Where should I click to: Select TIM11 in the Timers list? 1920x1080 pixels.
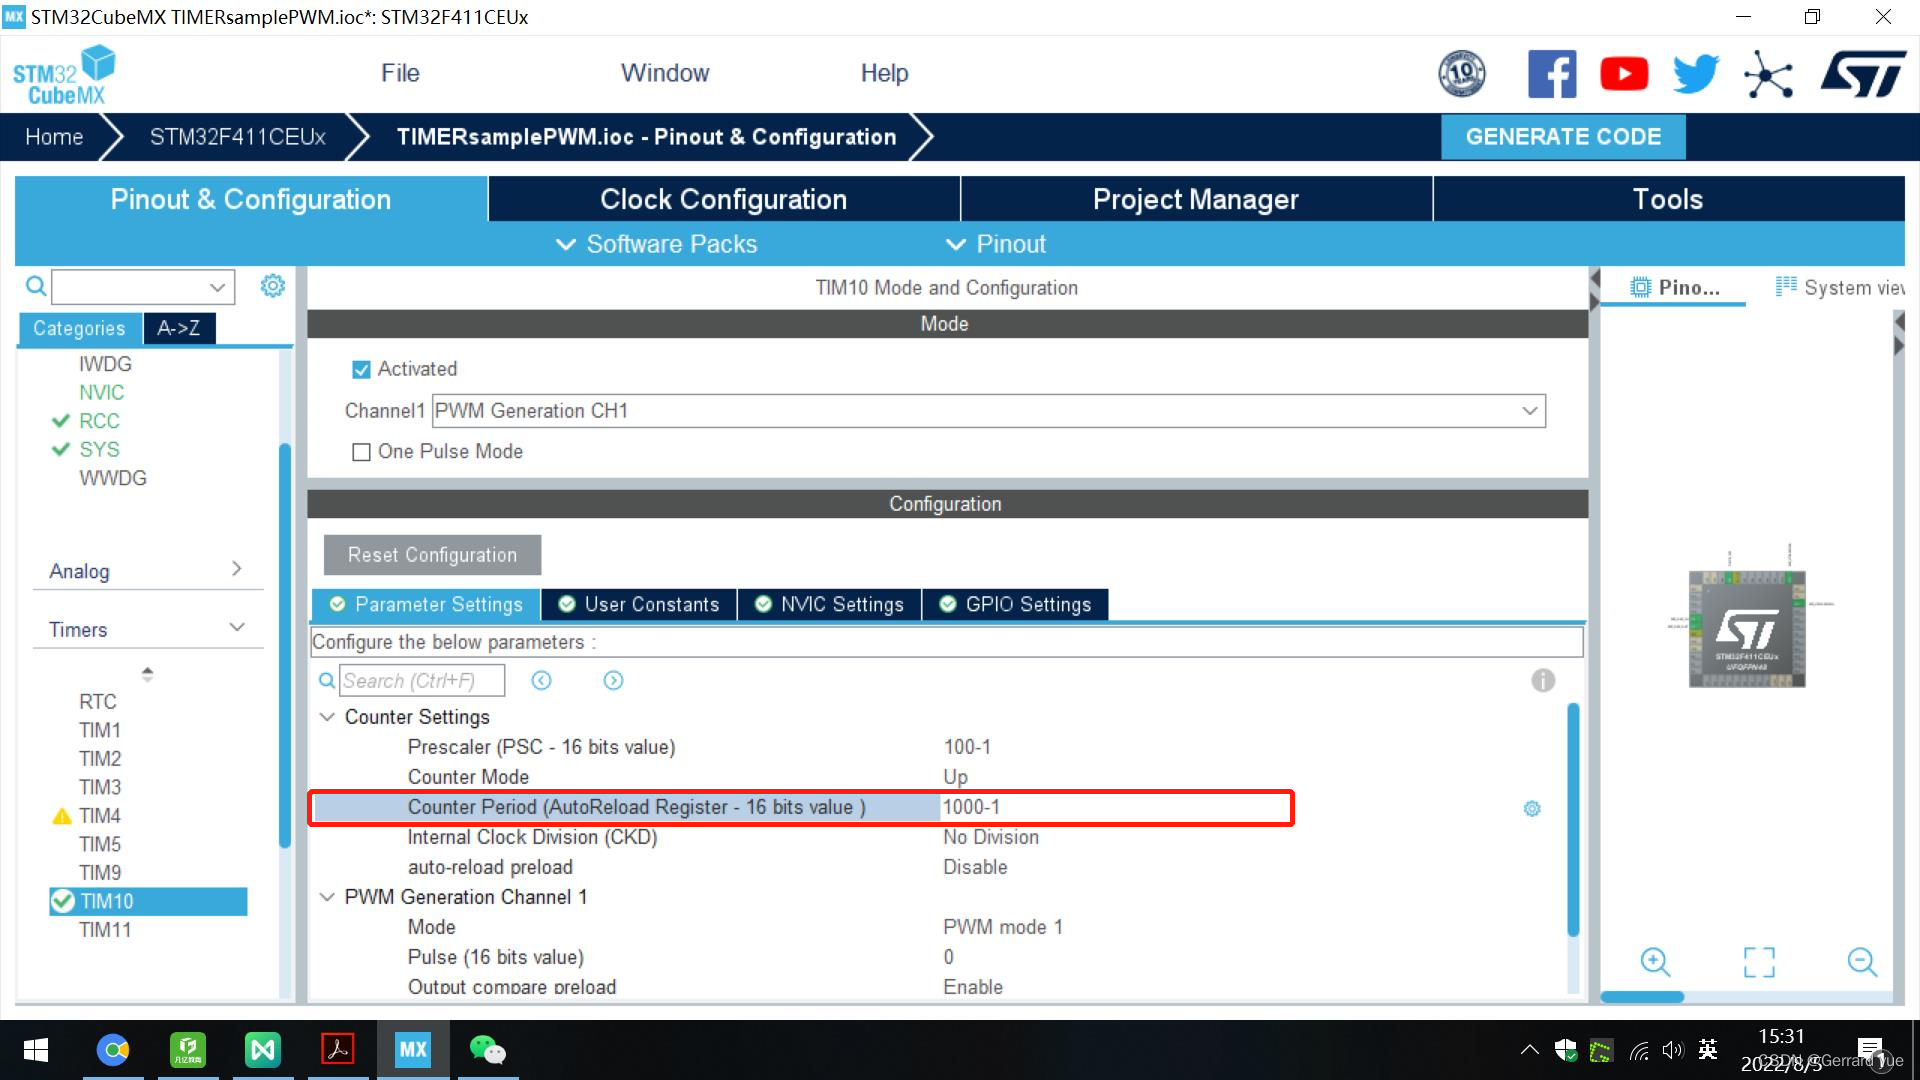coord(105,930)
